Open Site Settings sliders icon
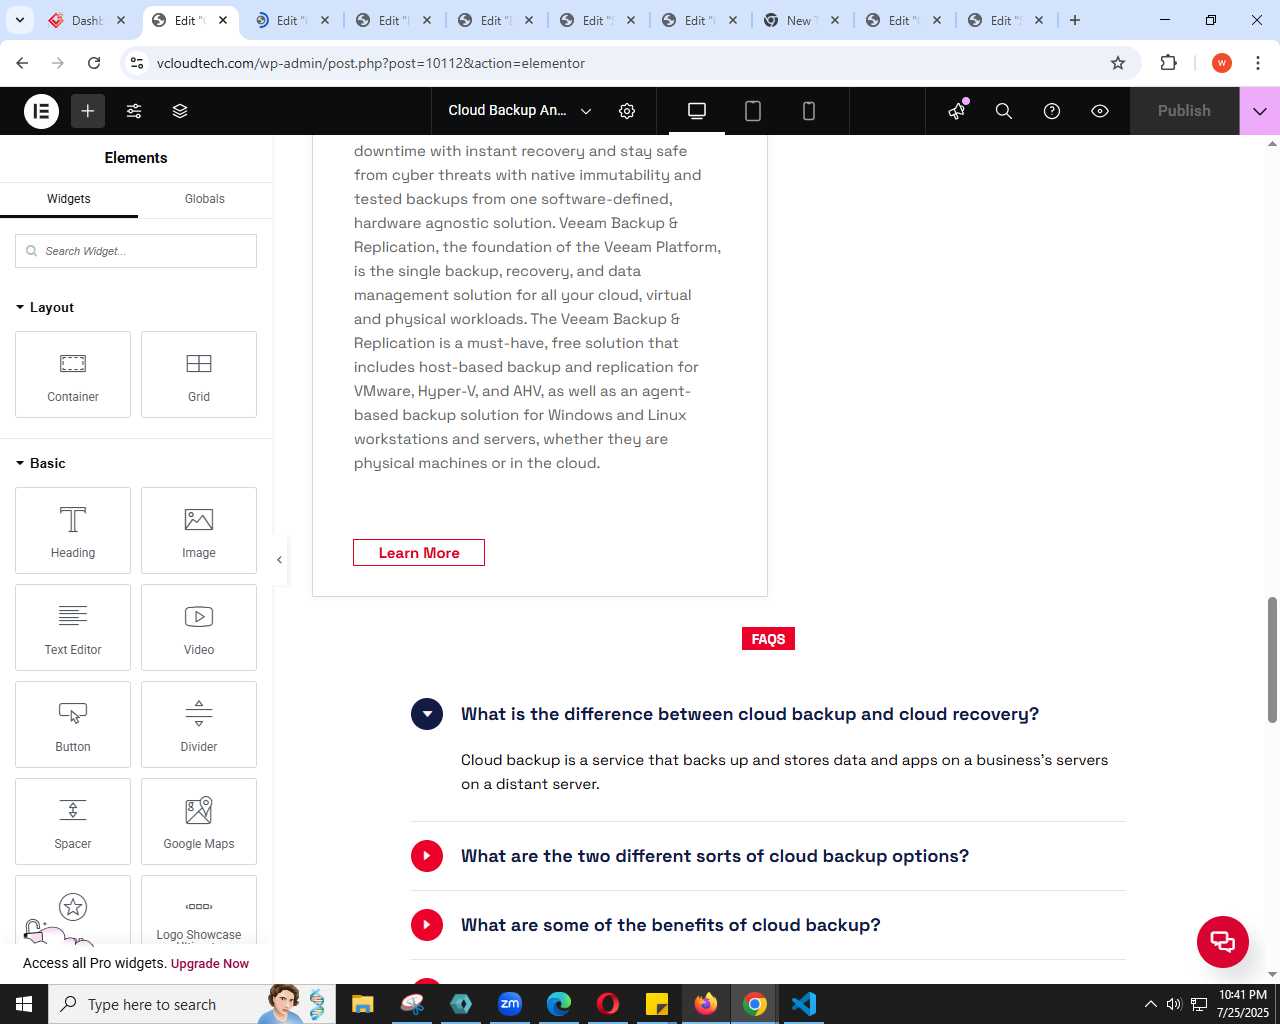 click(134, 111)
